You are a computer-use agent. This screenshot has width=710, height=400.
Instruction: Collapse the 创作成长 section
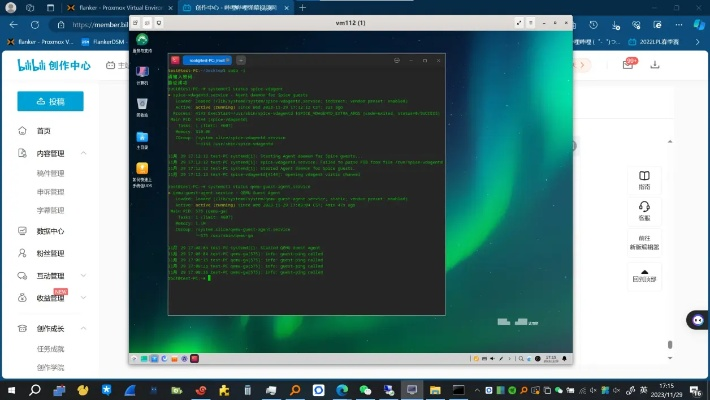84,328
